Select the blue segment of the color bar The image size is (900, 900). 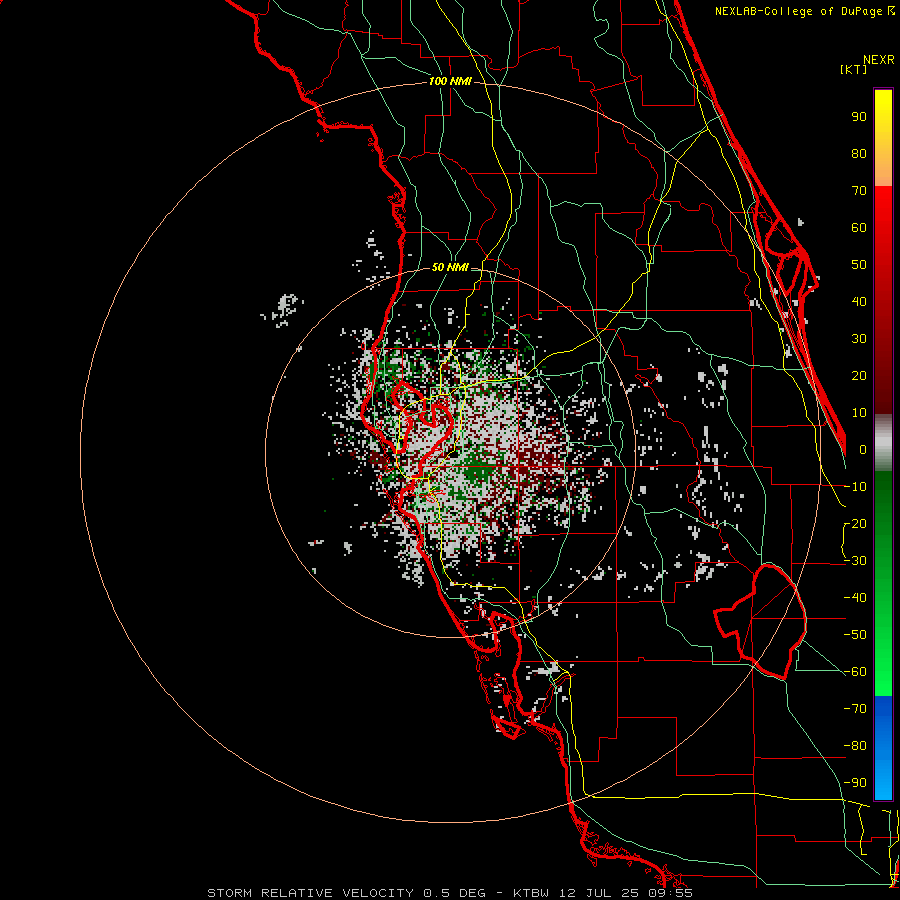883,748
